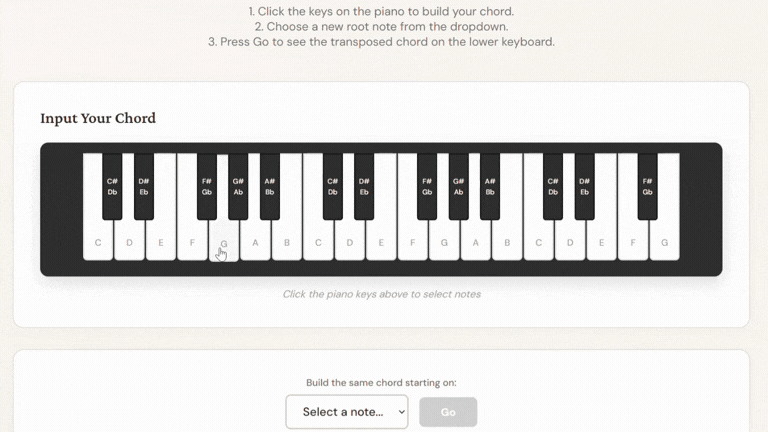
Task: Select the leftmost white C key
Action: (98, 243)
